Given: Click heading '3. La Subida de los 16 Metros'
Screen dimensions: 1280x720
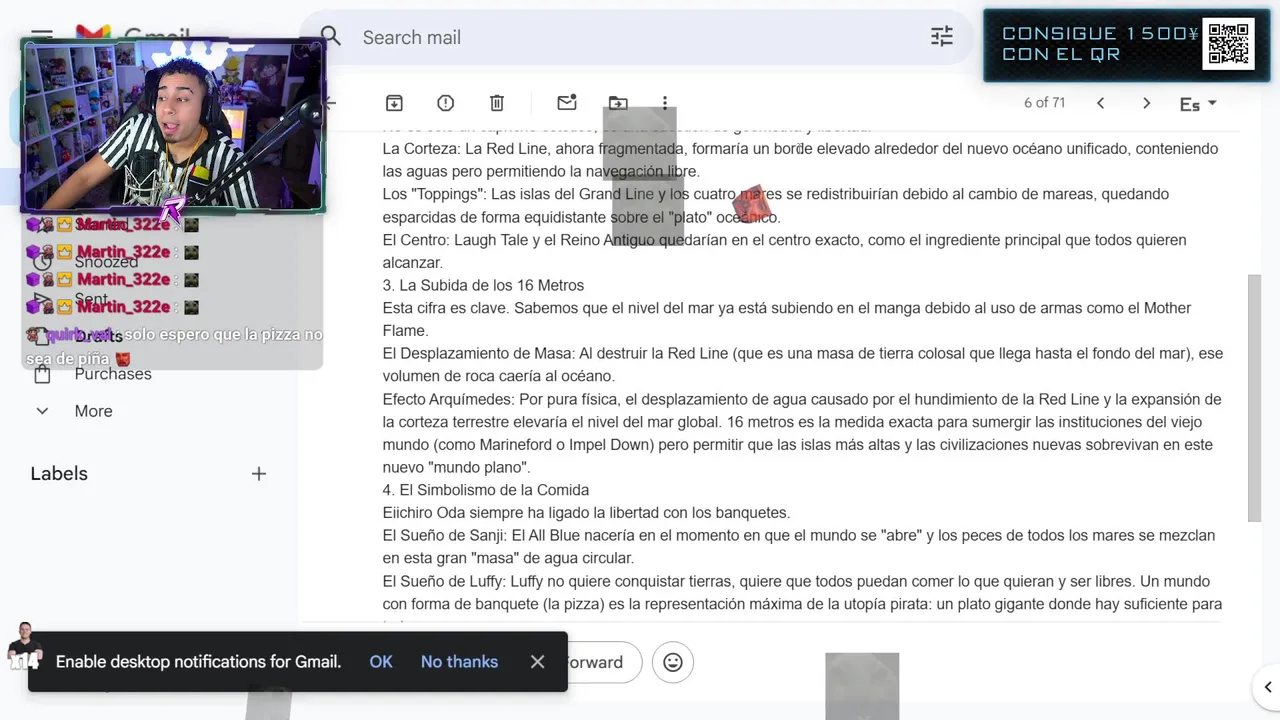Looking at the screenshot, I should coord(483,285).
